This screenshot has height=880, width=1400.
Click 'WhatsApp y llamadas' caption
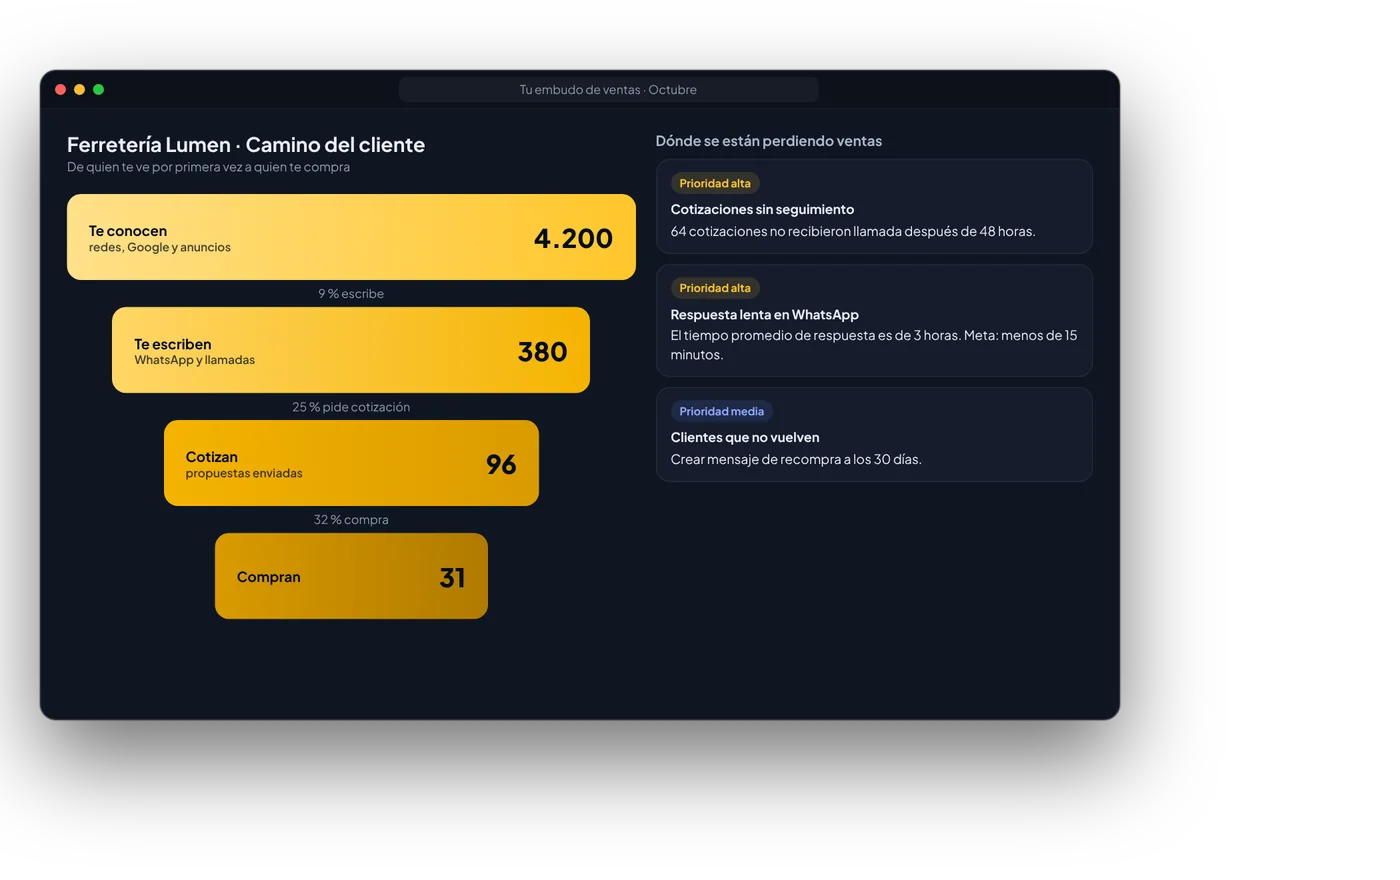click(x=195, y=361)
